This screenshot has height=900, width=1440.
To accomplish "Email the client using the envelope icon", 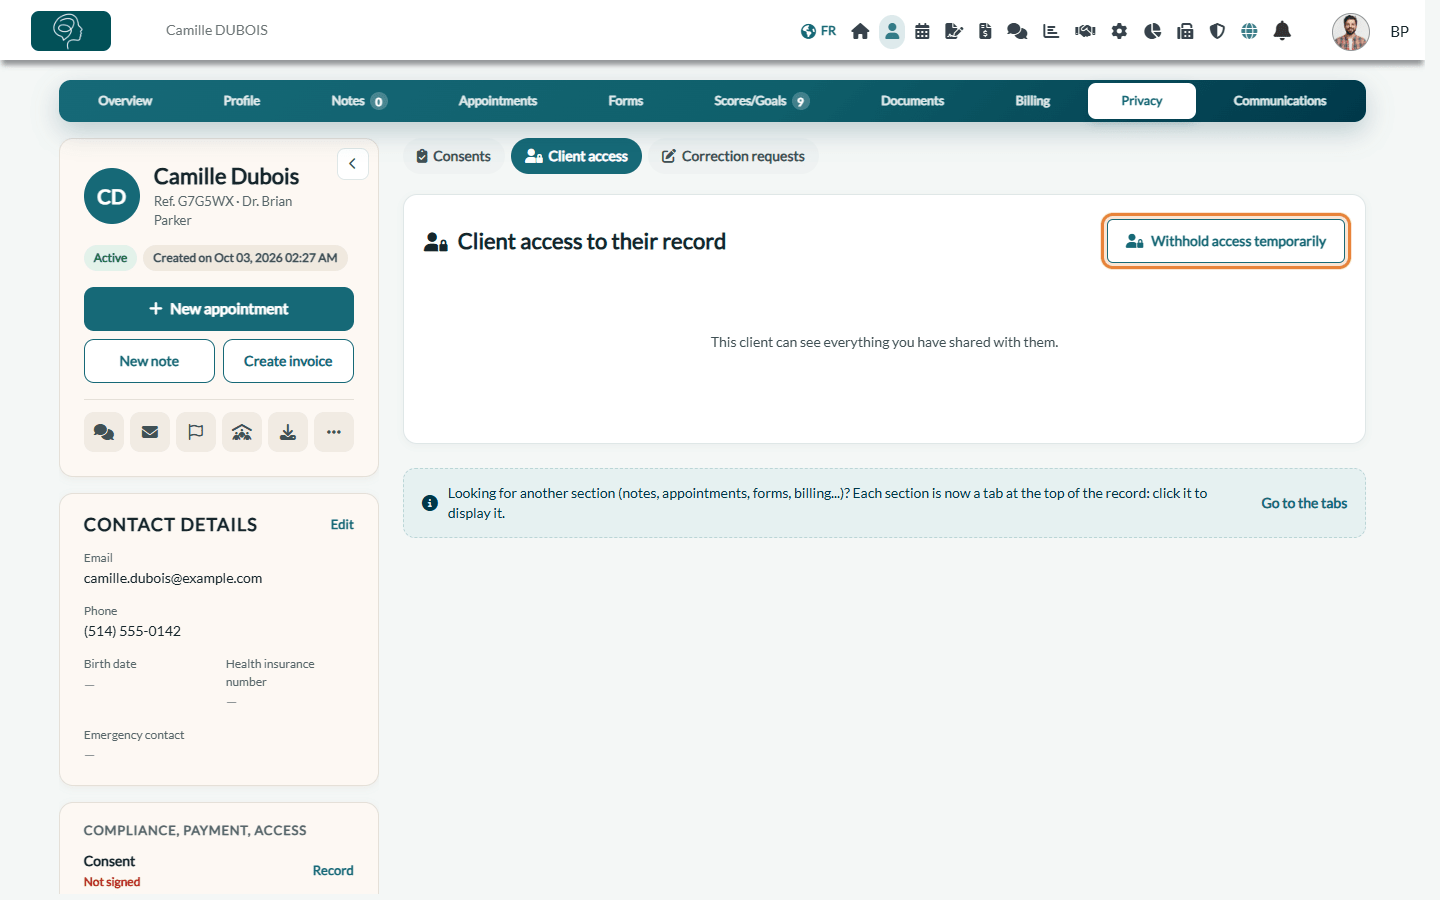I will coord(150,432).
